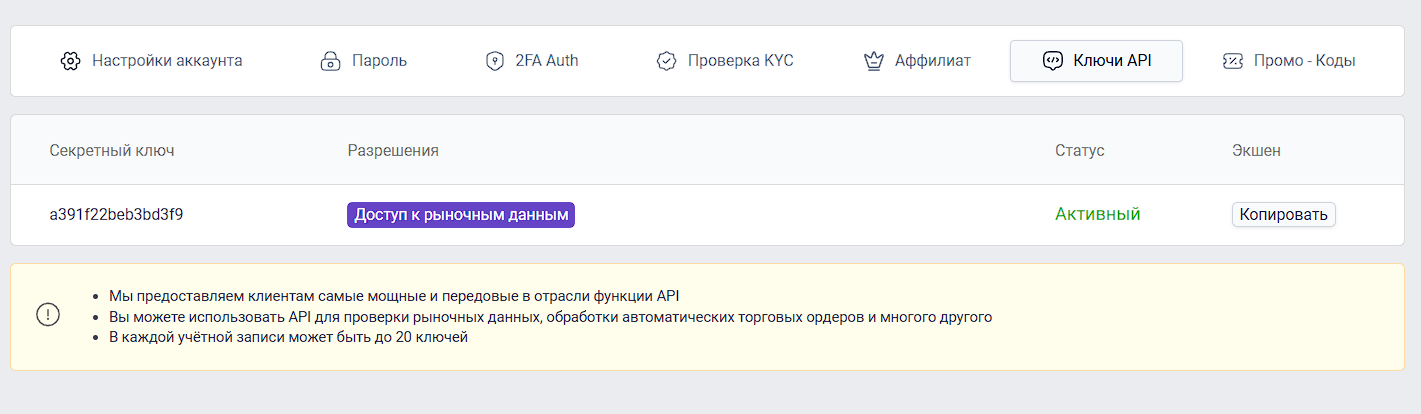
Task: Go to the 2FA Auth tab
Action: (546, 61)
